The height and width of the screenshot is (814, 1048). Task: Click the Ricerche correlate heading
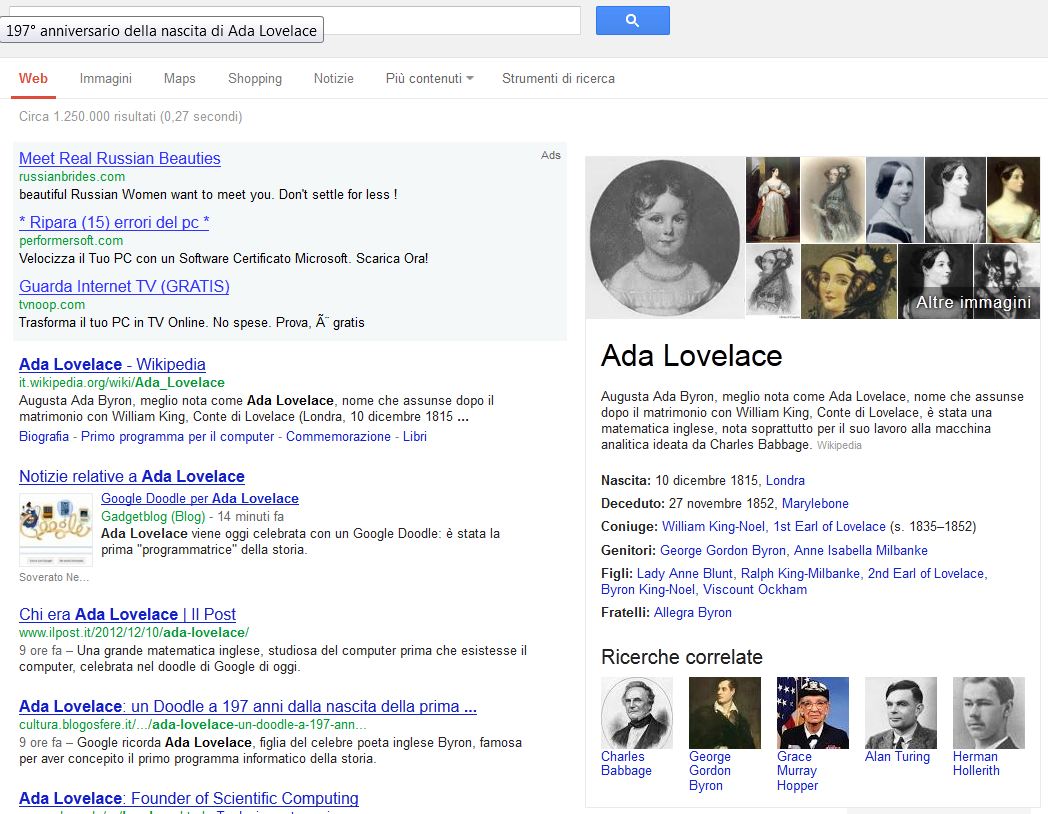(682, 657)
